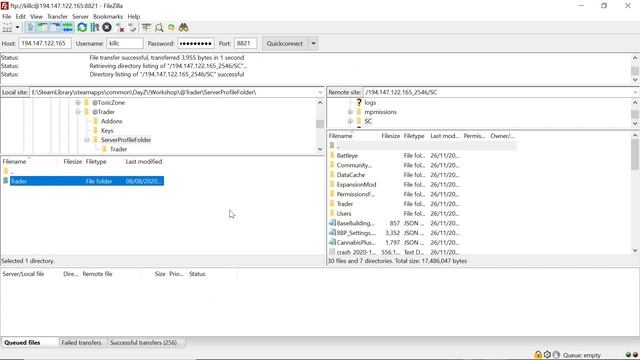
Task: Click the Quickconnect button
Action: coord(285,43)
